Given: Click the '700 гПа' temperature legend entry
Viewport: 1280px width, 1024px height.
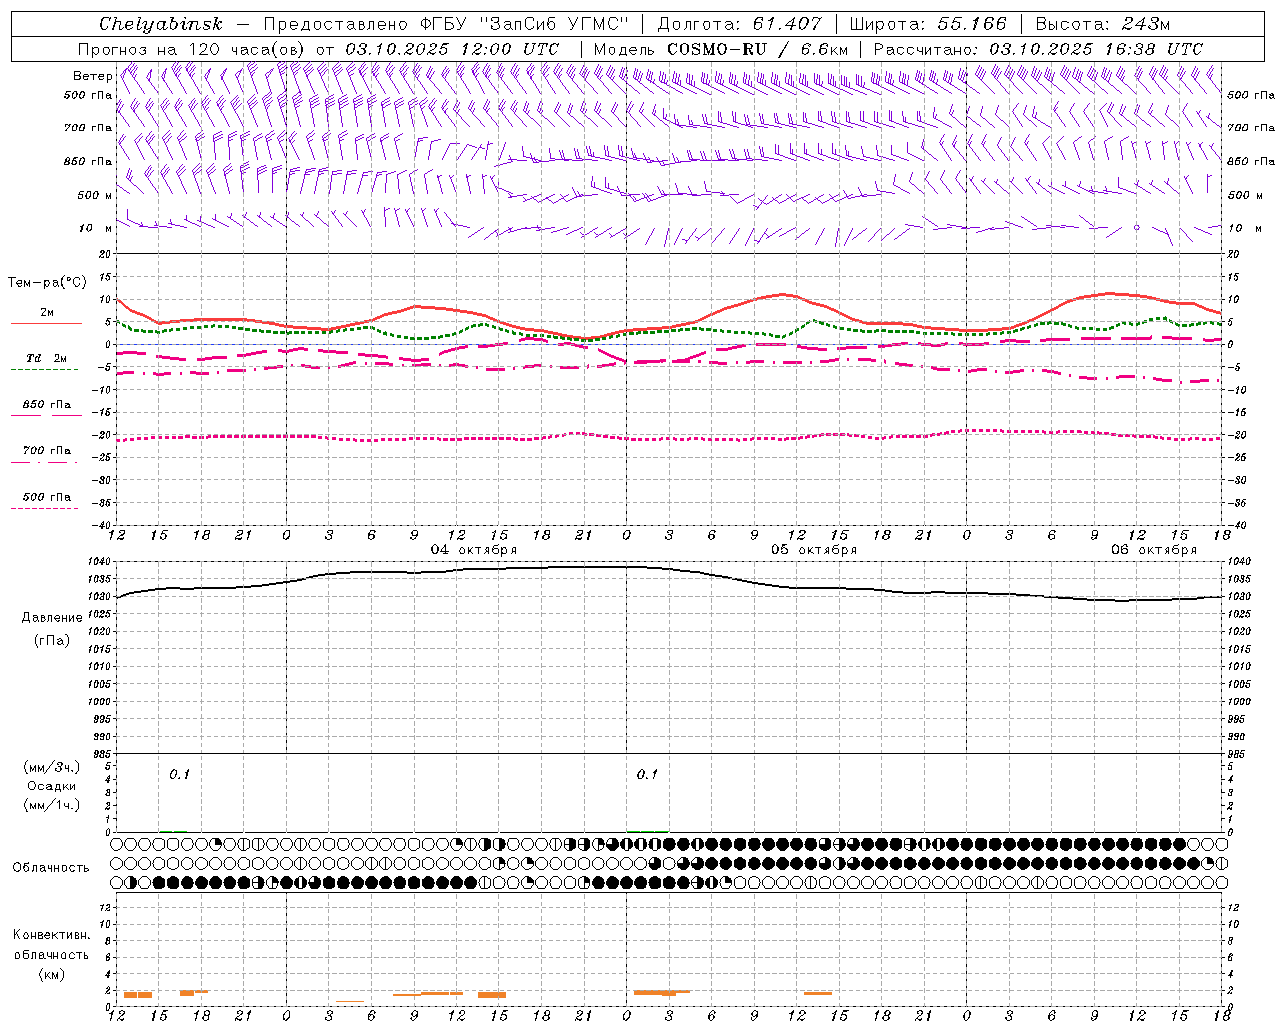Looking at the screenshot, I should [46, 451].
